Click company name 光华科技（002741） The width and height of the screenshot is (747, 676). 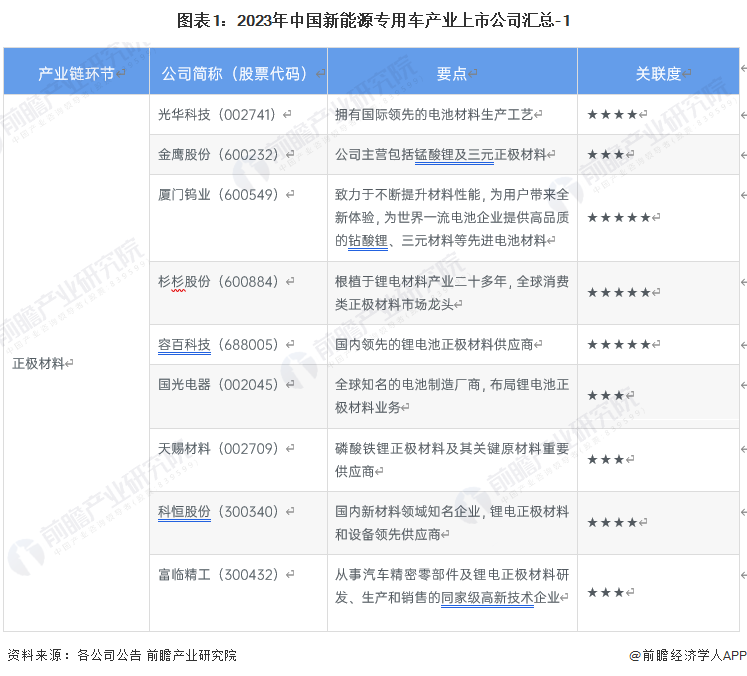[217, 115]
